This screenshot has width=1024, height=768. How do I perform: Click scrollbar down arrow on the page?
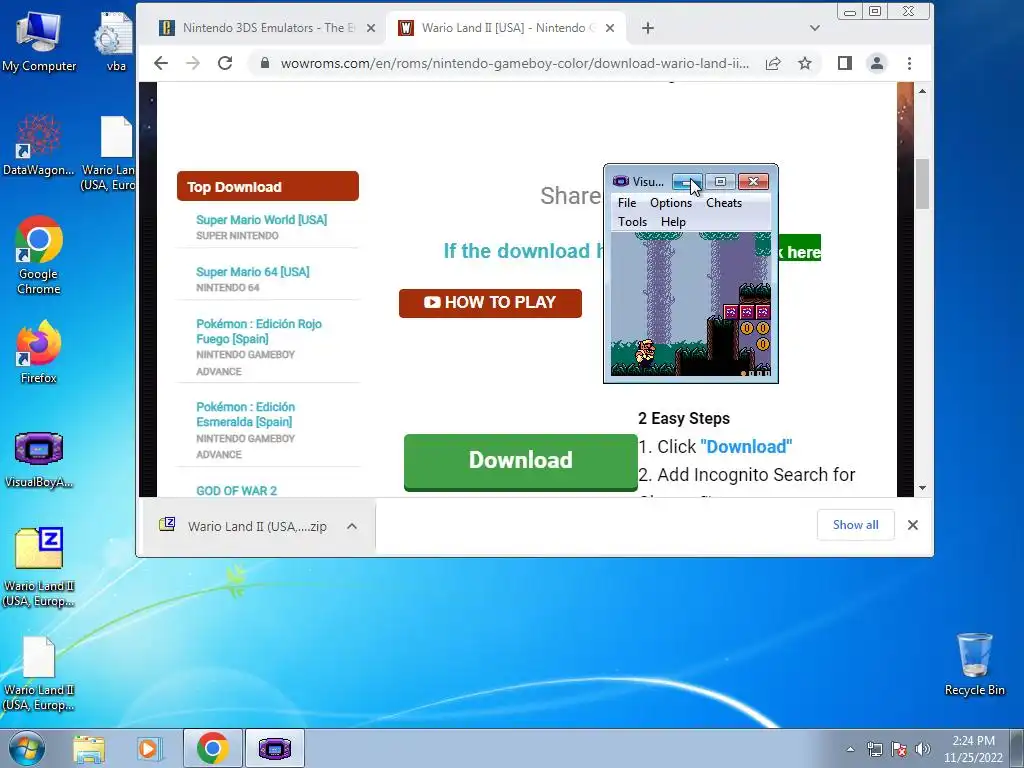[922, 488]
